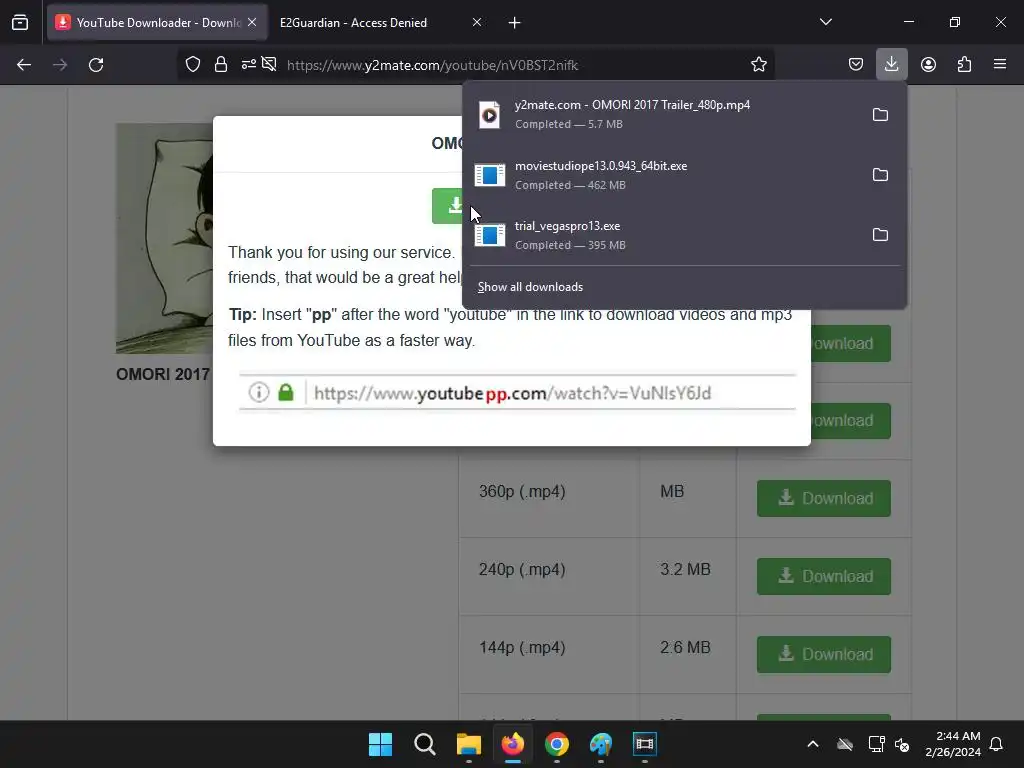Go back to previous page
The width and height of the screenshot is (1024, 768).
[x=24, y=65]
